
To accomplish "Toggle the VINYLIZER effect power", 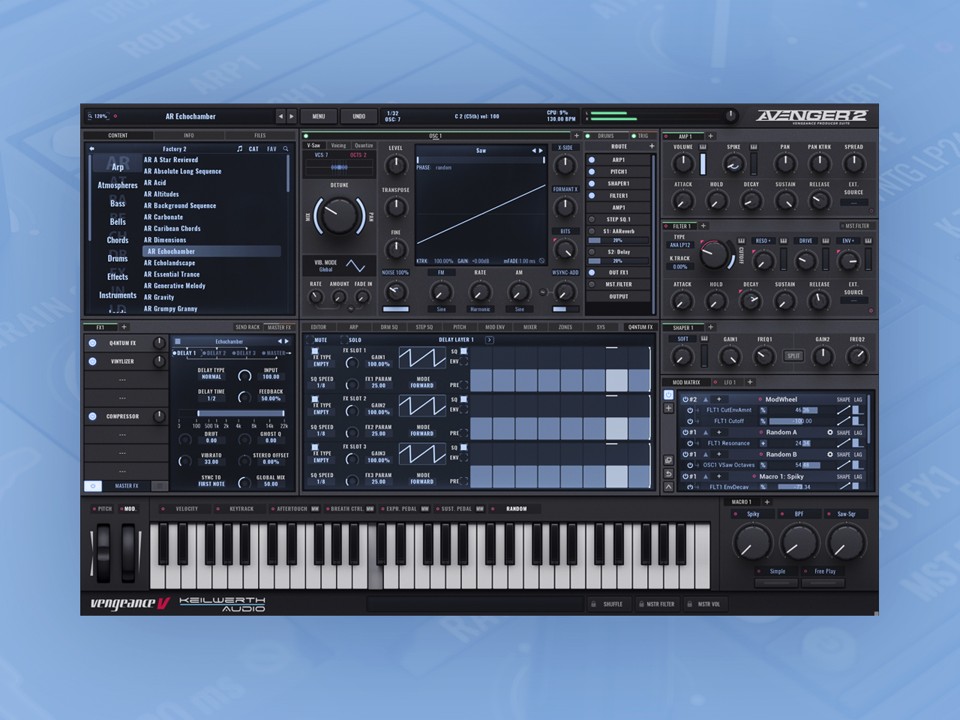I will pyautogui.click(x=92, y=361).
